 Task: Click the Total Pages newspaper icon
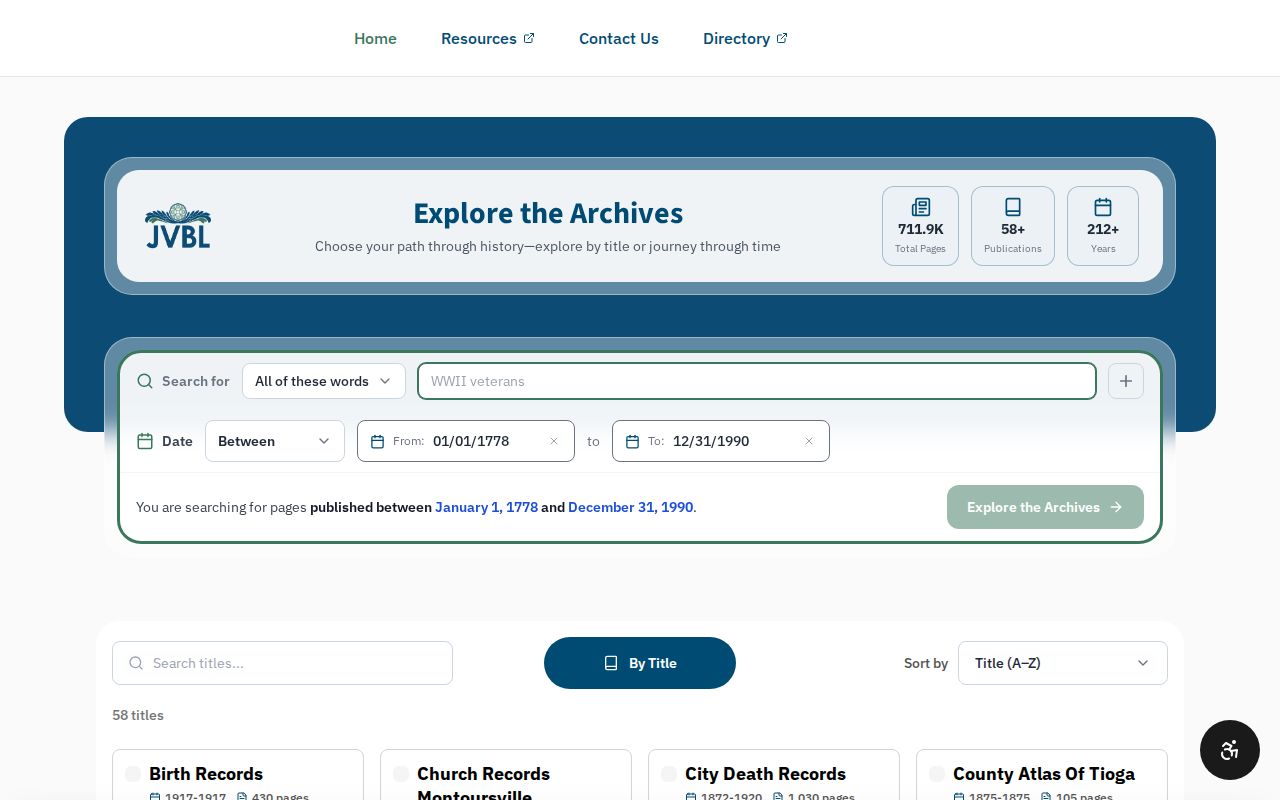tap(921, 207)
